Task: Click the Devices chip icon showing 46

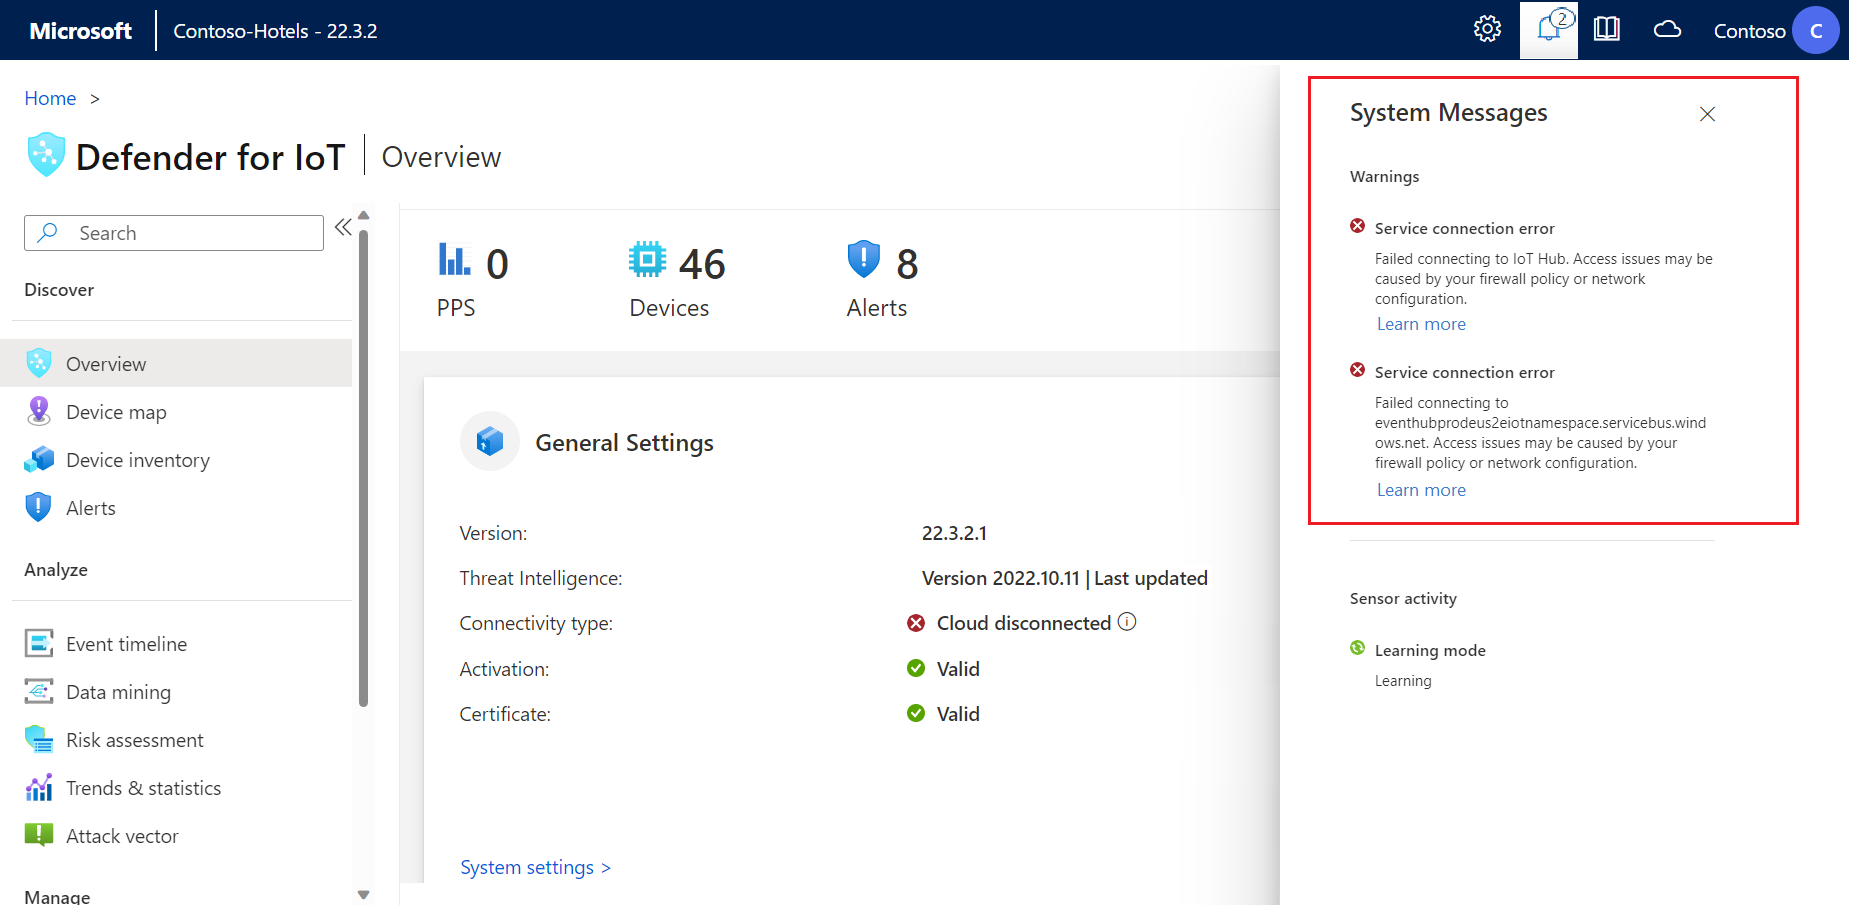Action: point(647,260)
